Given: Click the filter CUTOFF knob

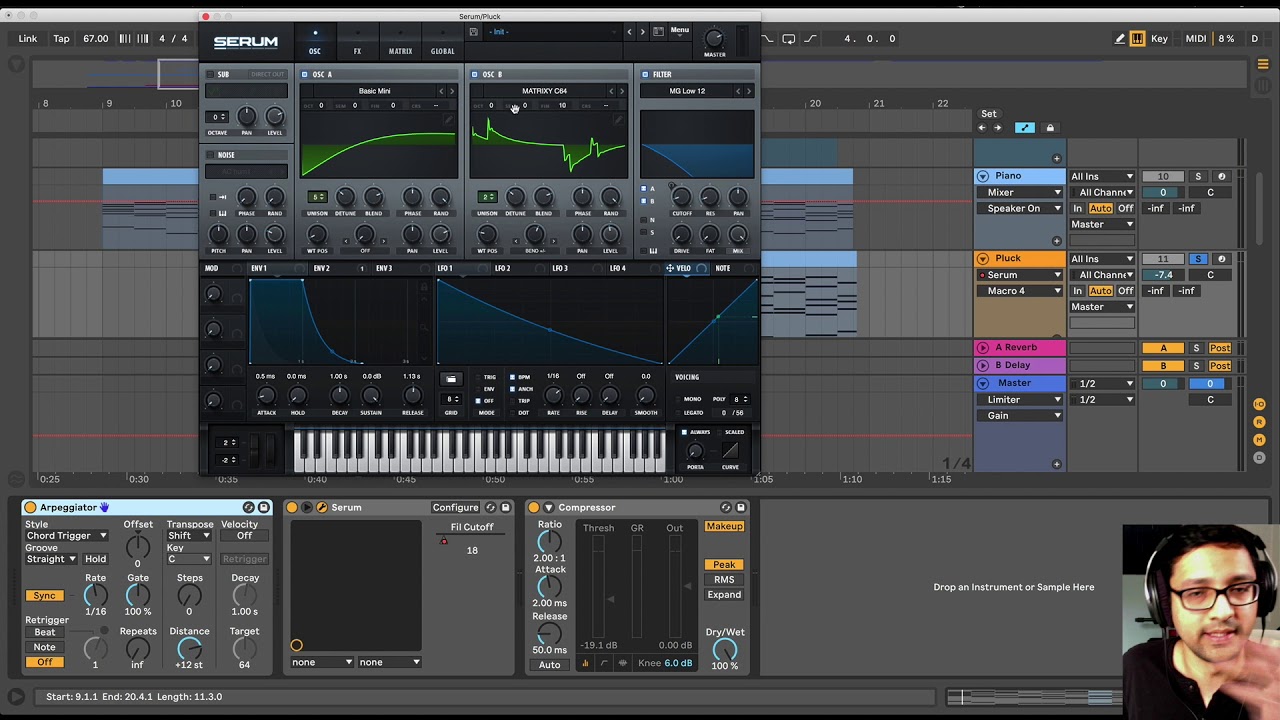Looking at the screenshot, I should point(681,197).
